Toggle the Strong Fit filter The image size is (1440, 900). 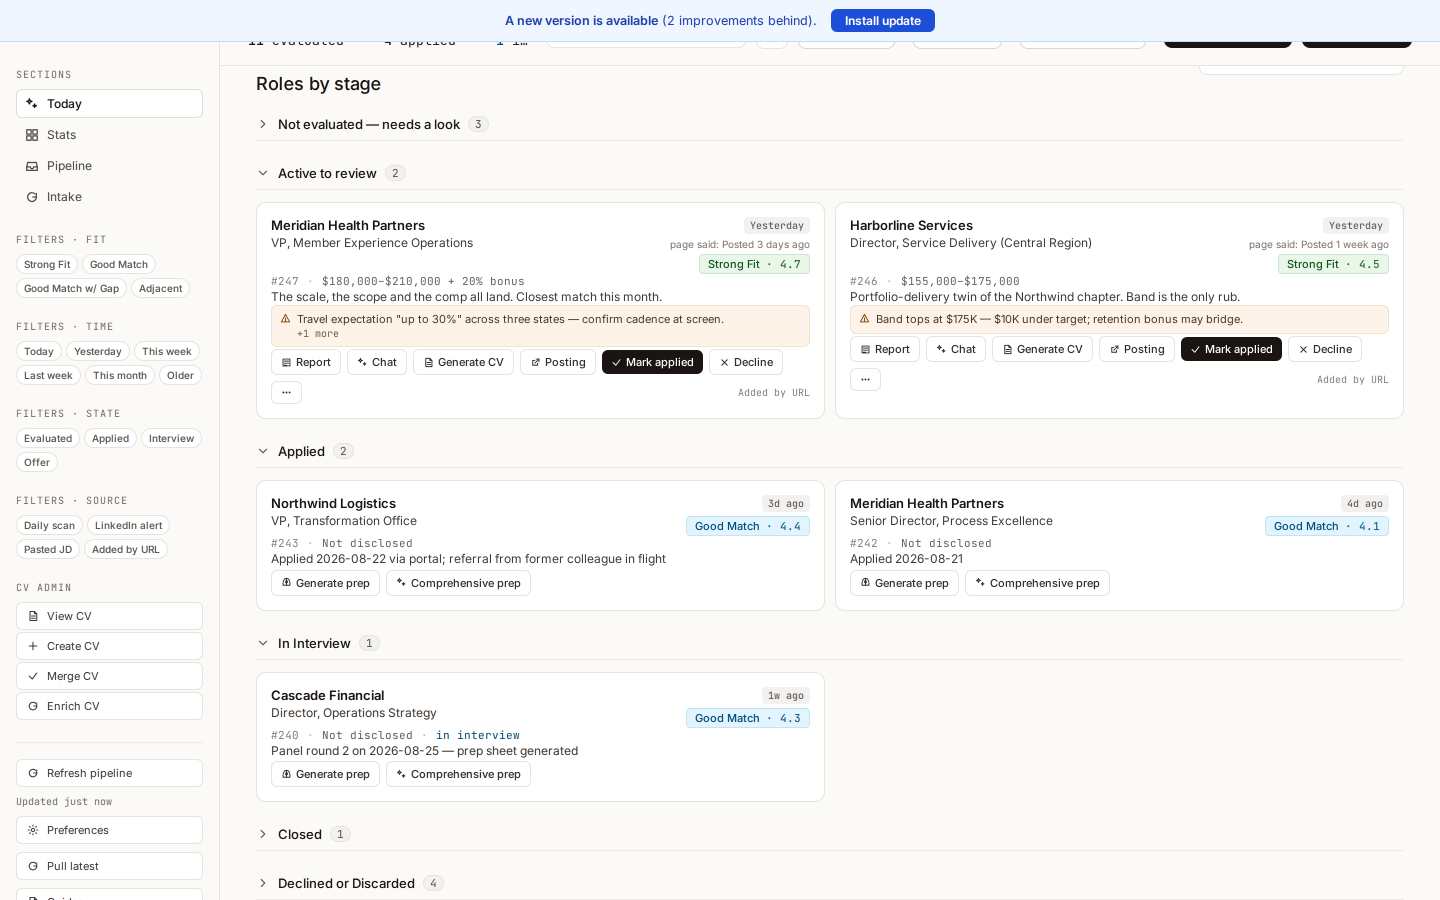47,265
